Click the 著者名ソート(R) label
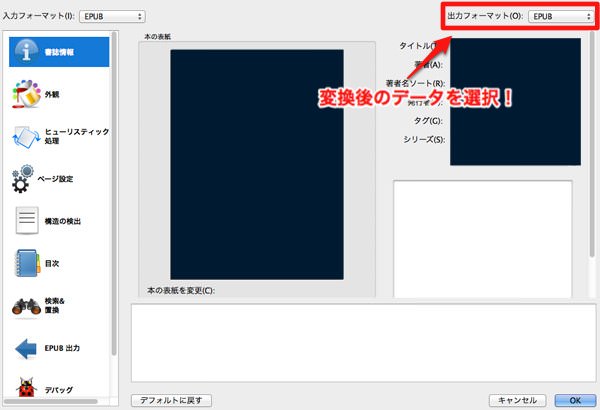 tap(416, 83)
